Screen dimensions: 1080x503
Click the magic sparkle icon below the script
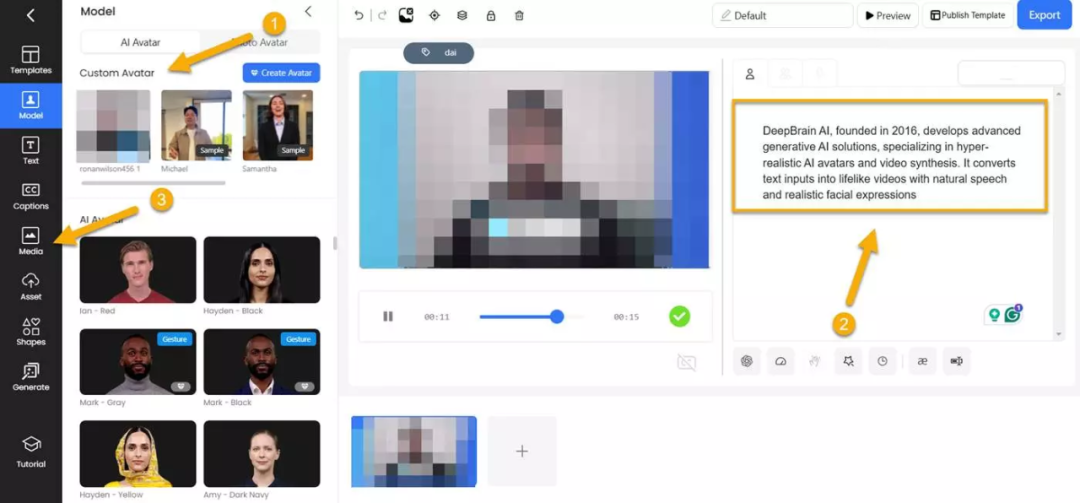click(x=849, y=361)
